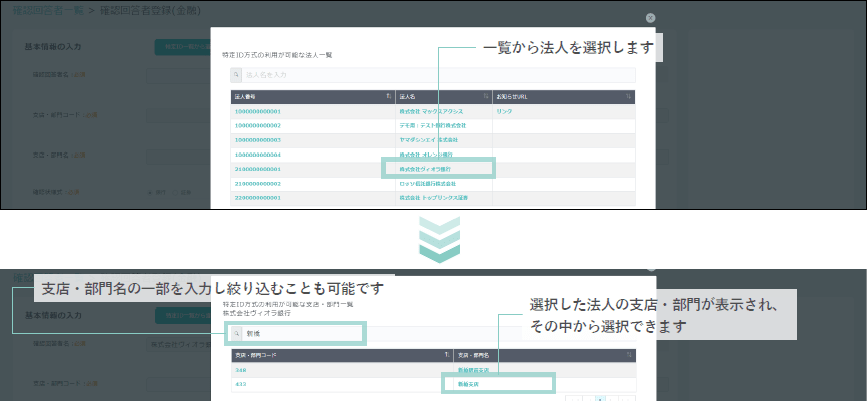Select corporation number 1000000000001
Screen dimensions: 867x401
257,111
